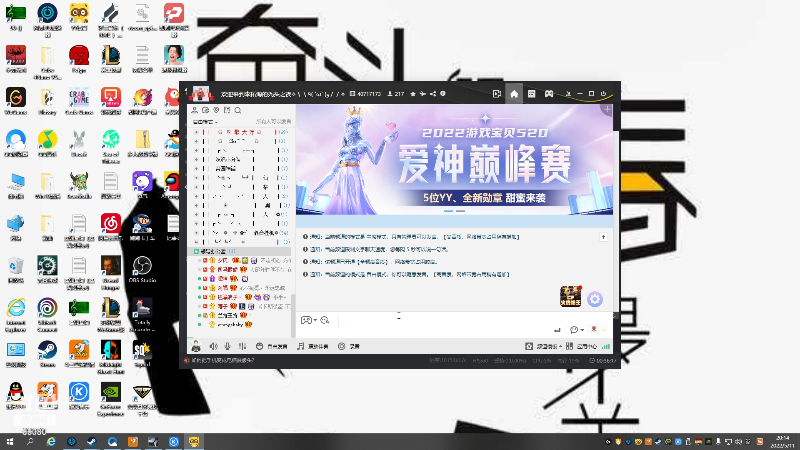Screen dimensions: 800x450
Task: Open the user icon above channel list
Action: pyautogui.click(x=194, y=110)
